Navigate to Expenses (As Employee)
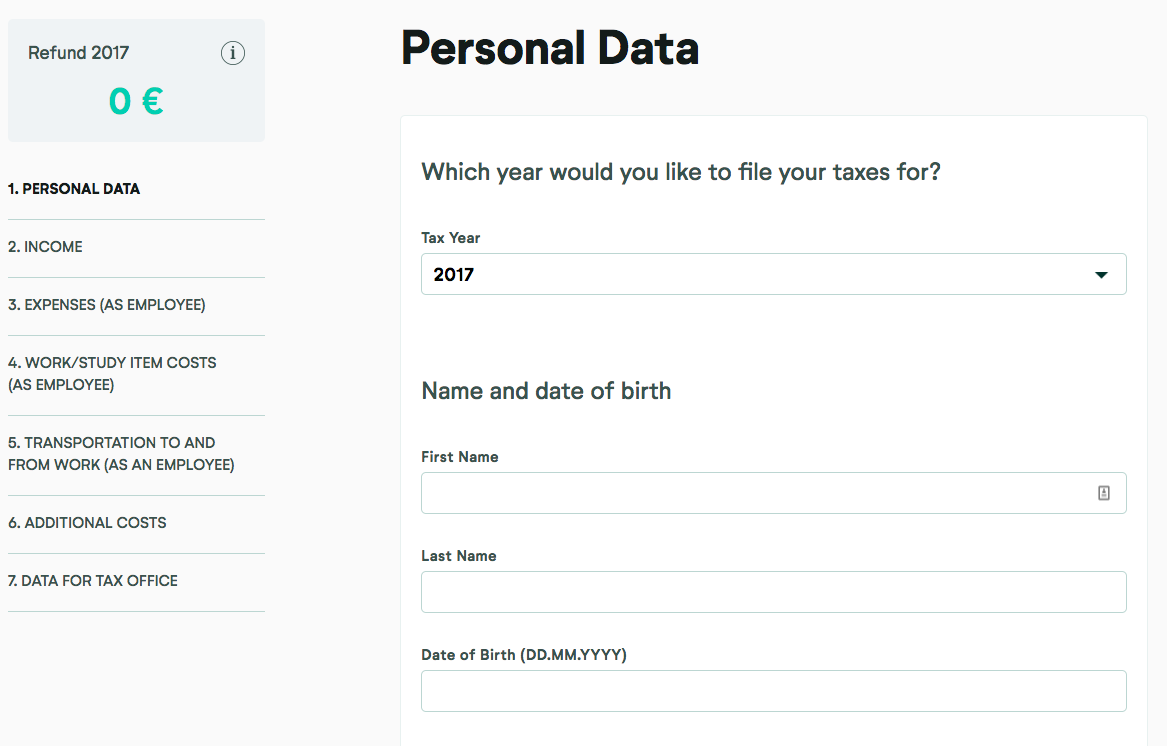The width and height of the screenshot is (1167, 746). 107,305
